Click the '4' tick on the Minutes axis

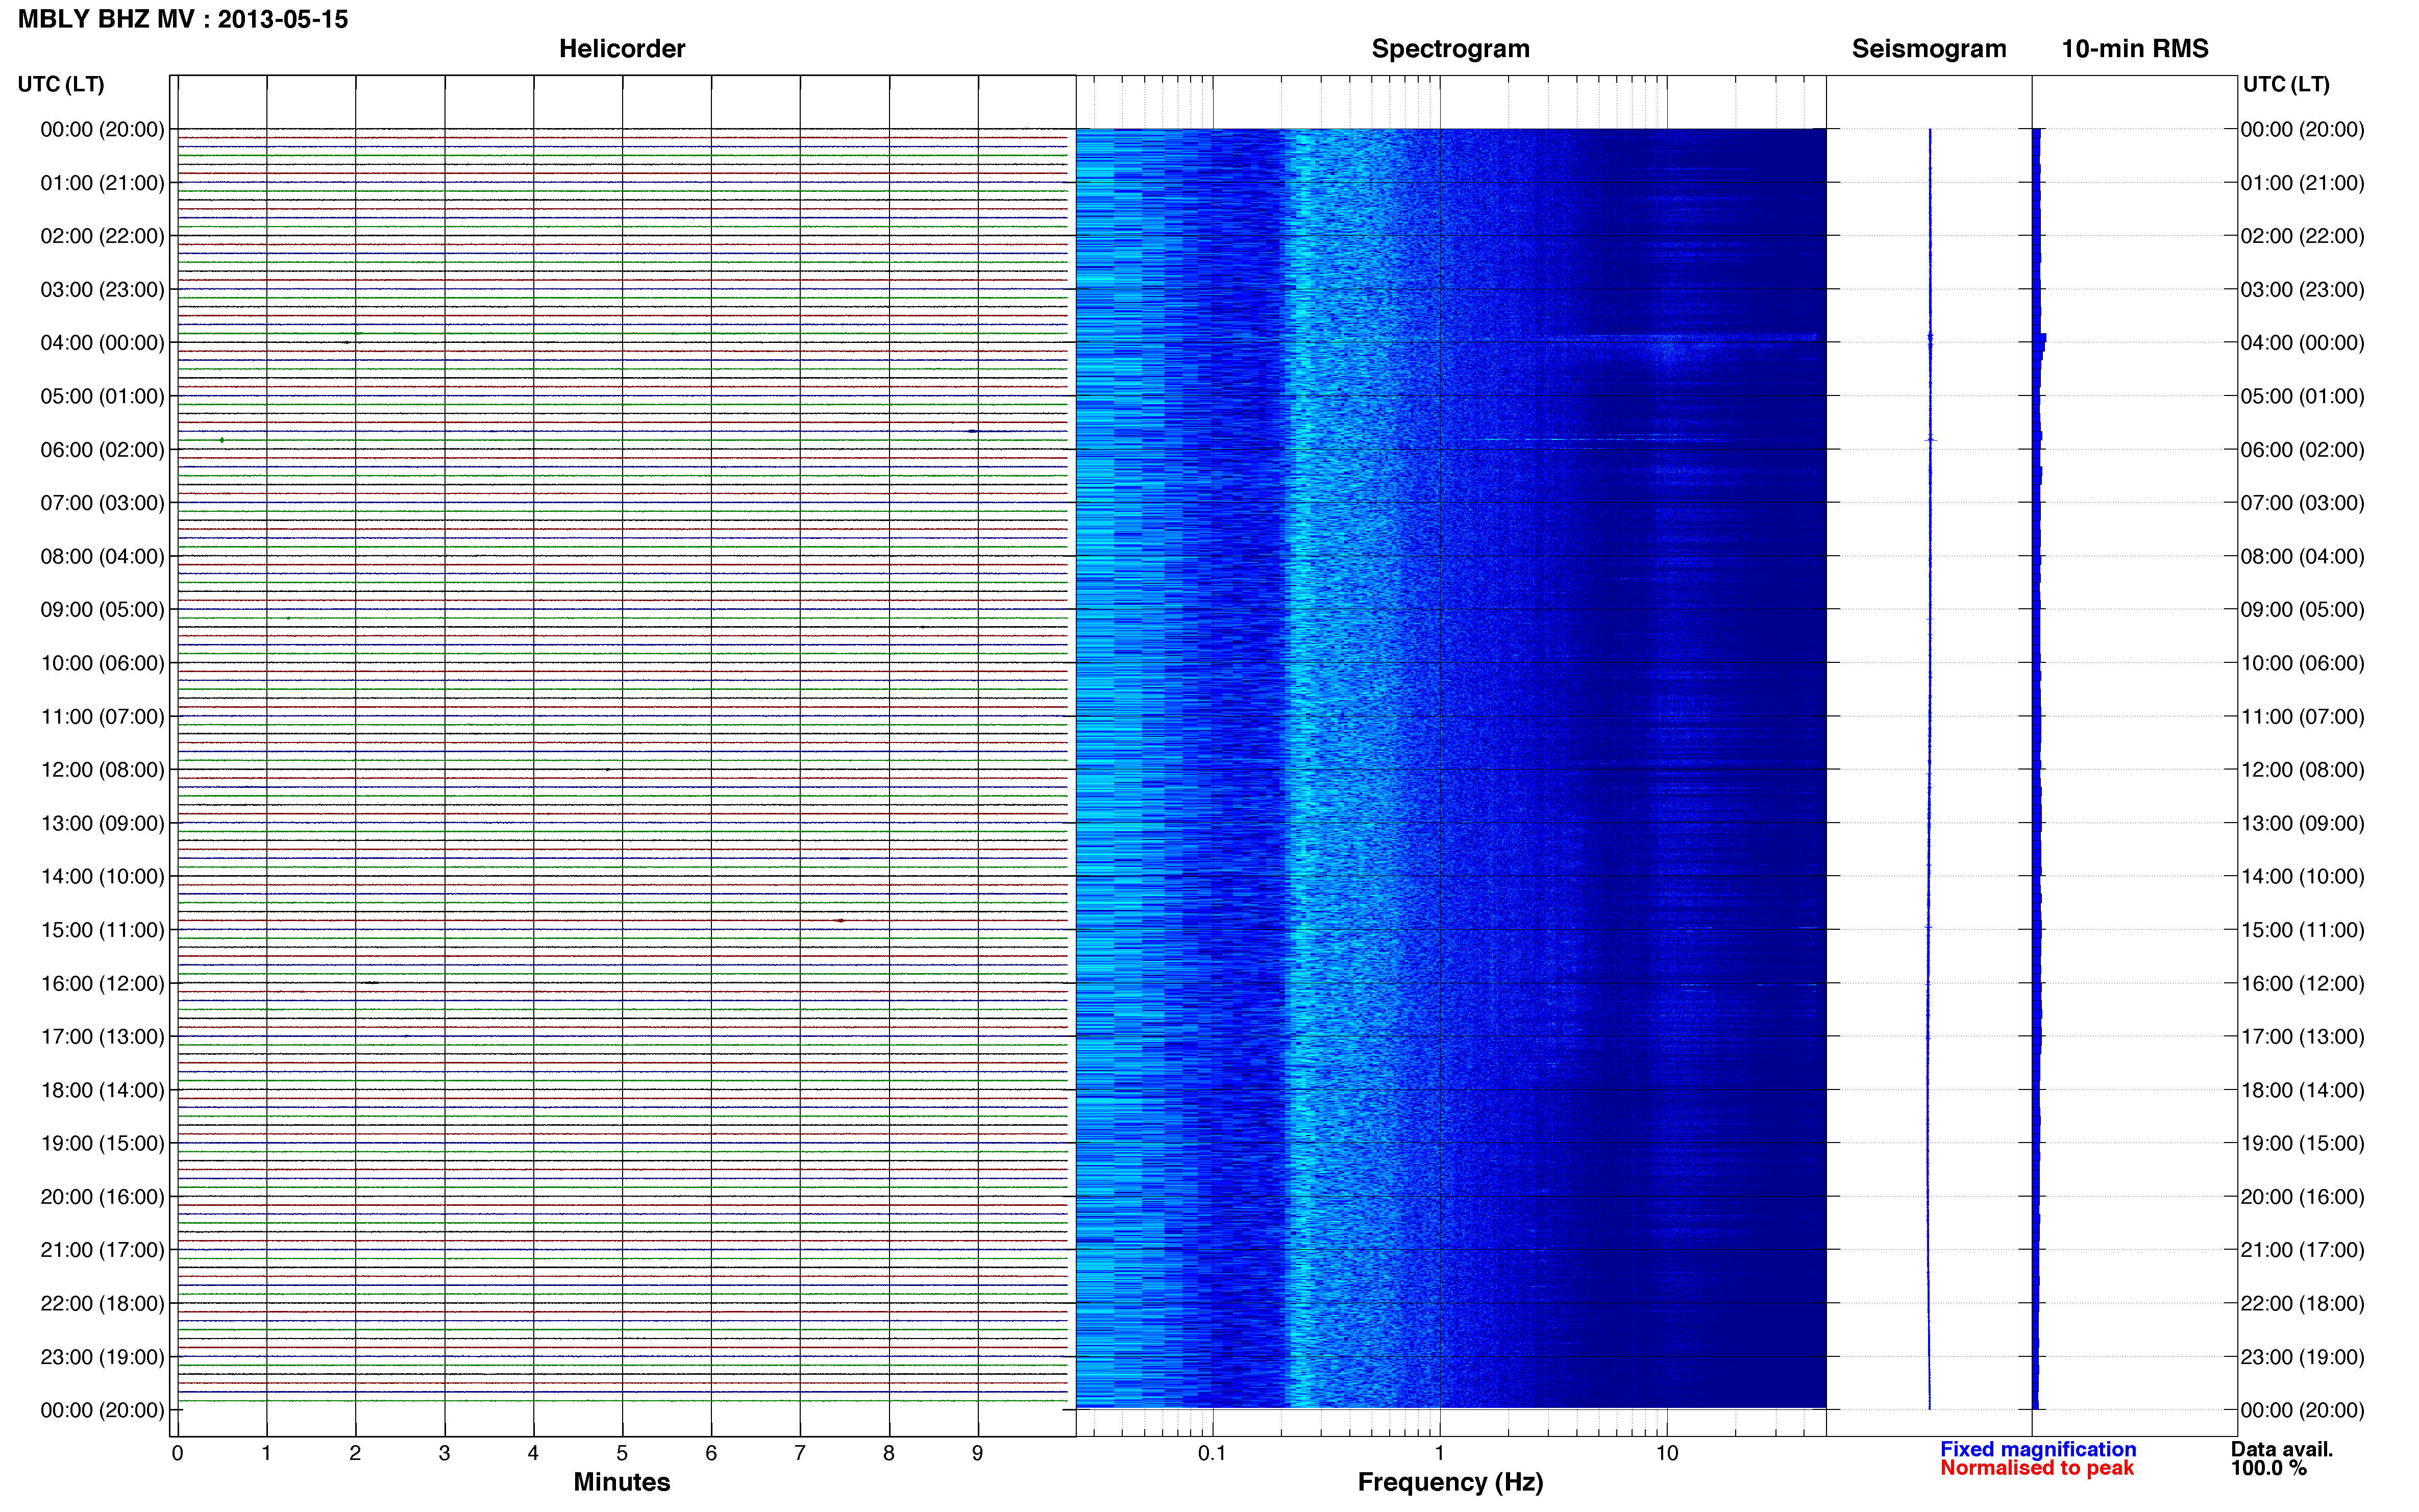click(533, 1453)
